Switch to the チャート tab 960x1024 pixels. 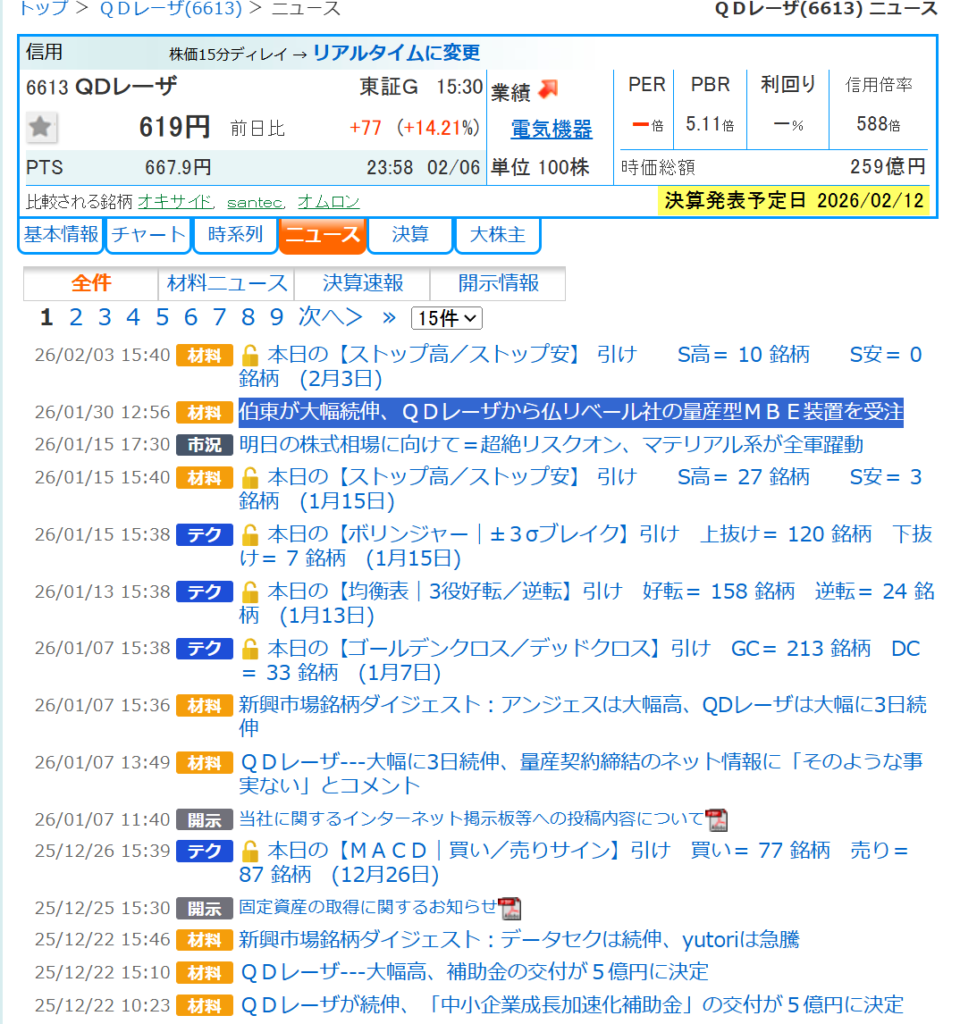pos(148,235)
